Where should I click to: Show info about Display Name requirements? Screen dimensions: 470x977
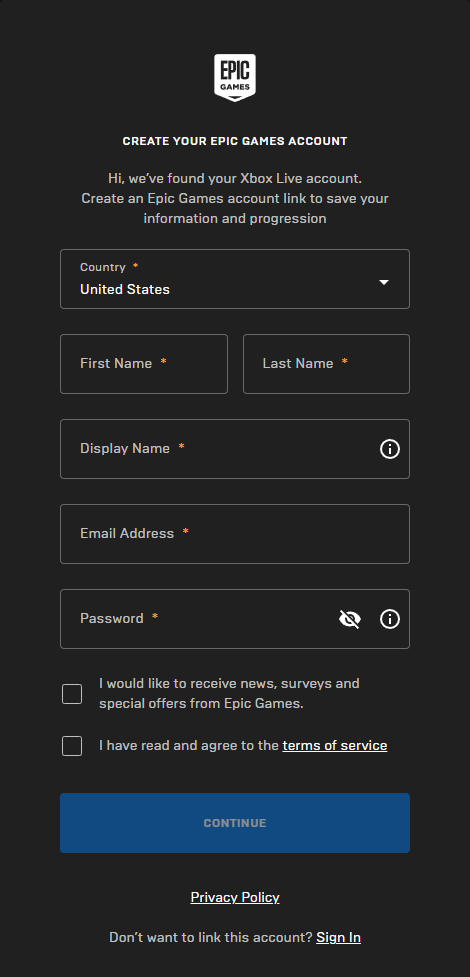point(390,449)
